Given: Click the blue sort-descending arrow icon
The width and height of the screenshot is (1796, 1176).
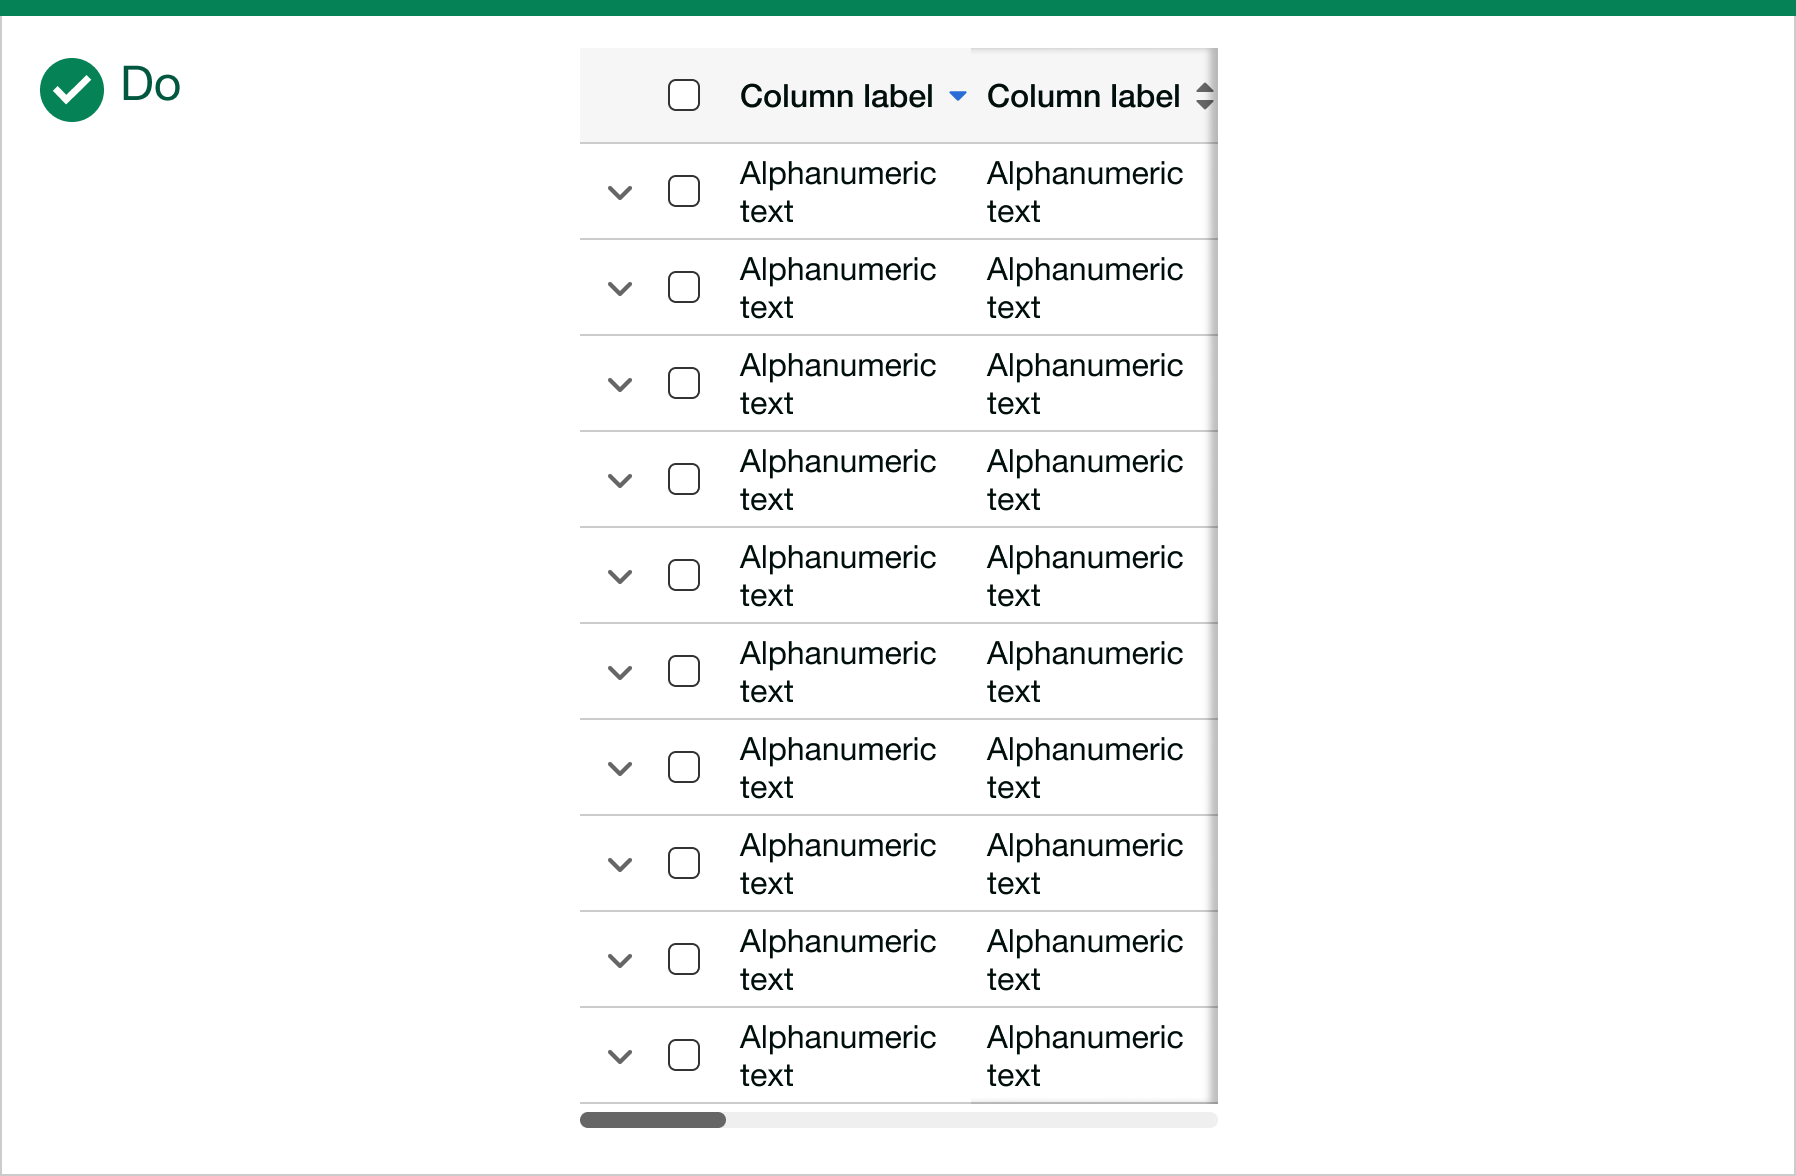Looking at the screenshot, I should coord(958,97).
